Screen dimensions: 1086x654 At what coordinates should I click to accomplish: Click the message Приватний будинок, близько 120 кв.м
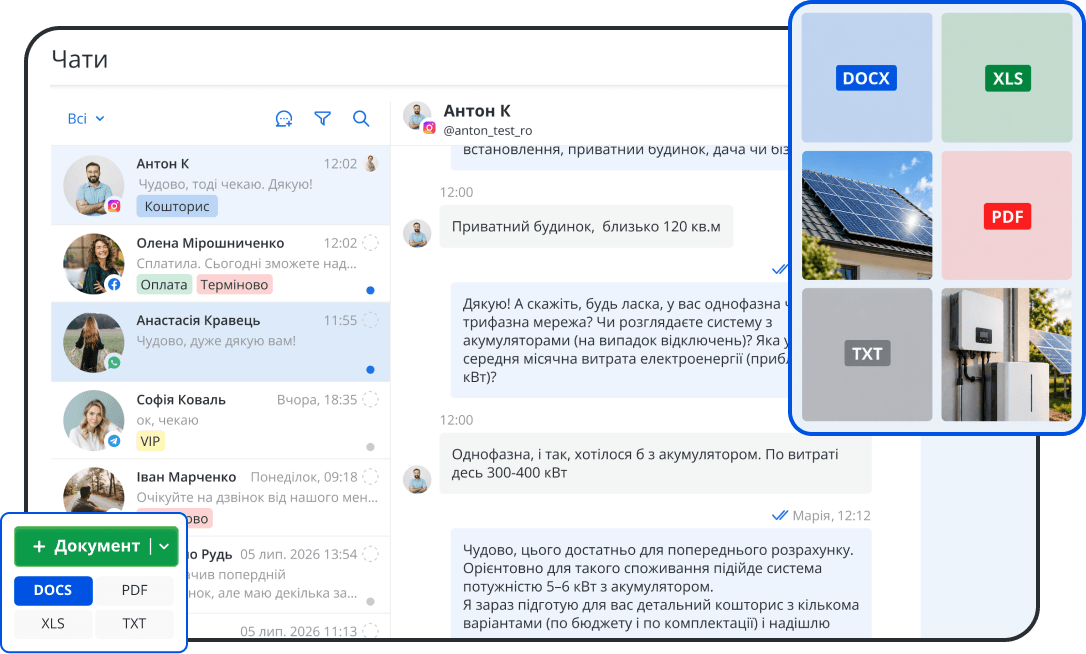tap(586, 227)
